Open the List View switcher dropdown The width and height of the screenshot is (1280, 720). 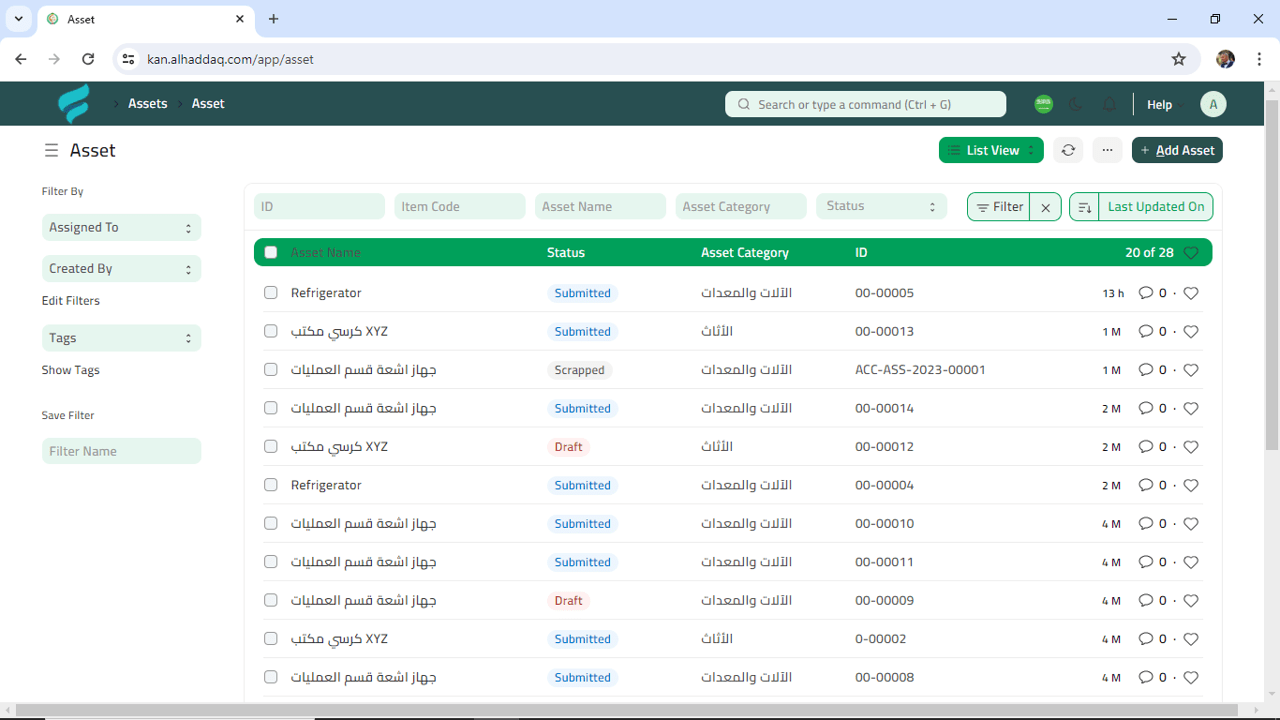pos(991,150)
